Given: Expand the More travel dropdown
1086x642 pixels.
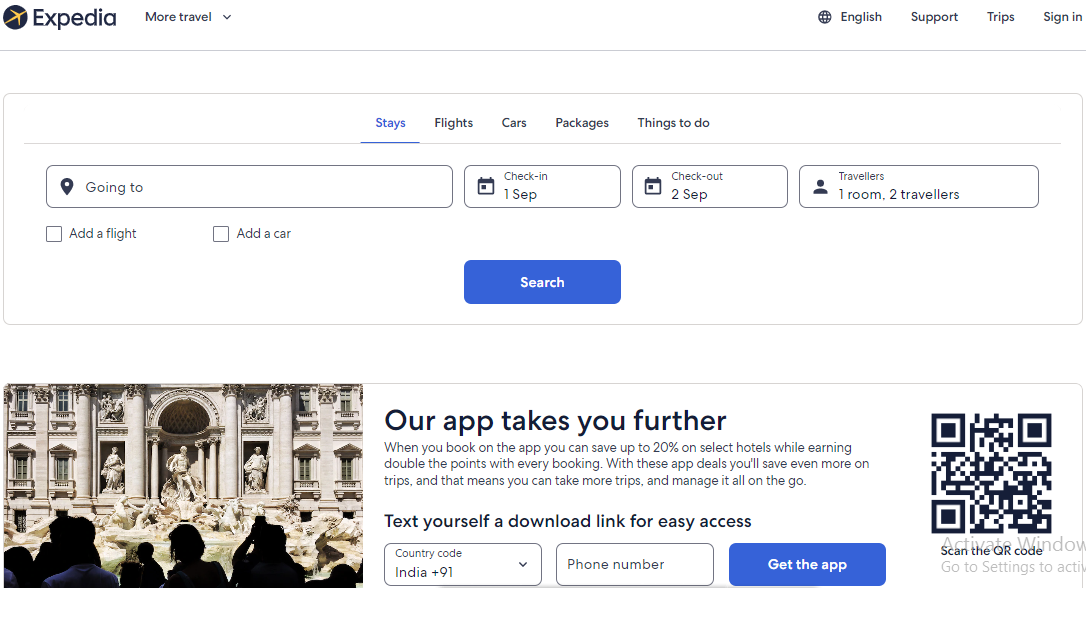Looking at the screenshot, I should (x=188, y=17).
